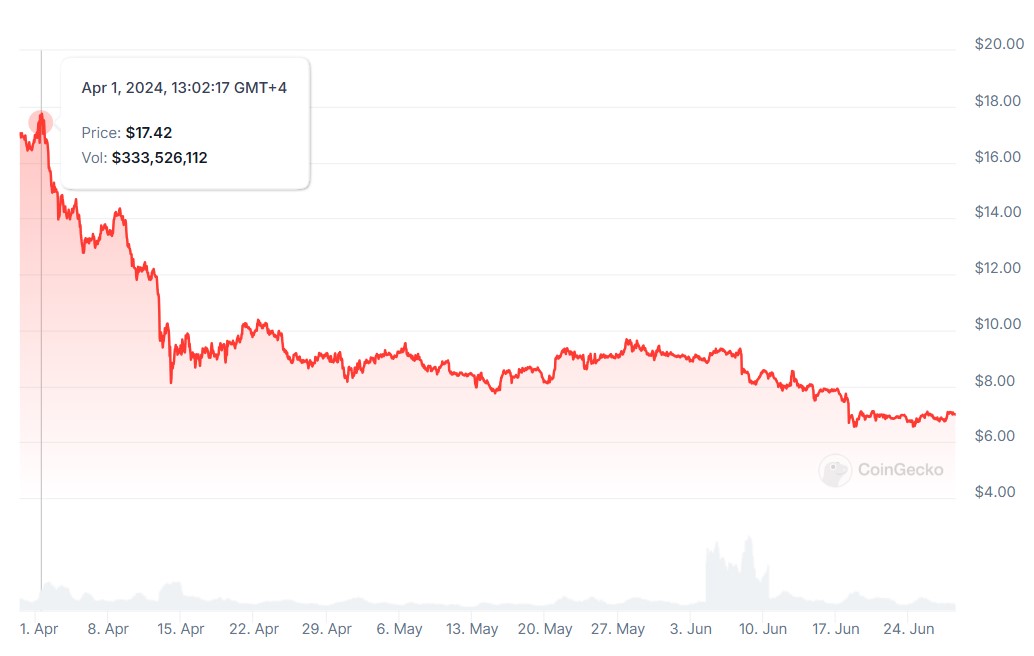Click the CoinGecko gecko logo icon
This screenshot has width=1034, height=656.
pos(835,470)
